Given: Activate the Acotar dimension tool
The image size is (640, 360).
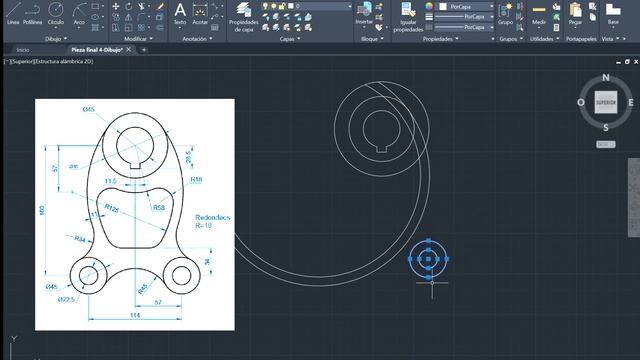Looking at the screenshot, I should (x=200, y=13).
